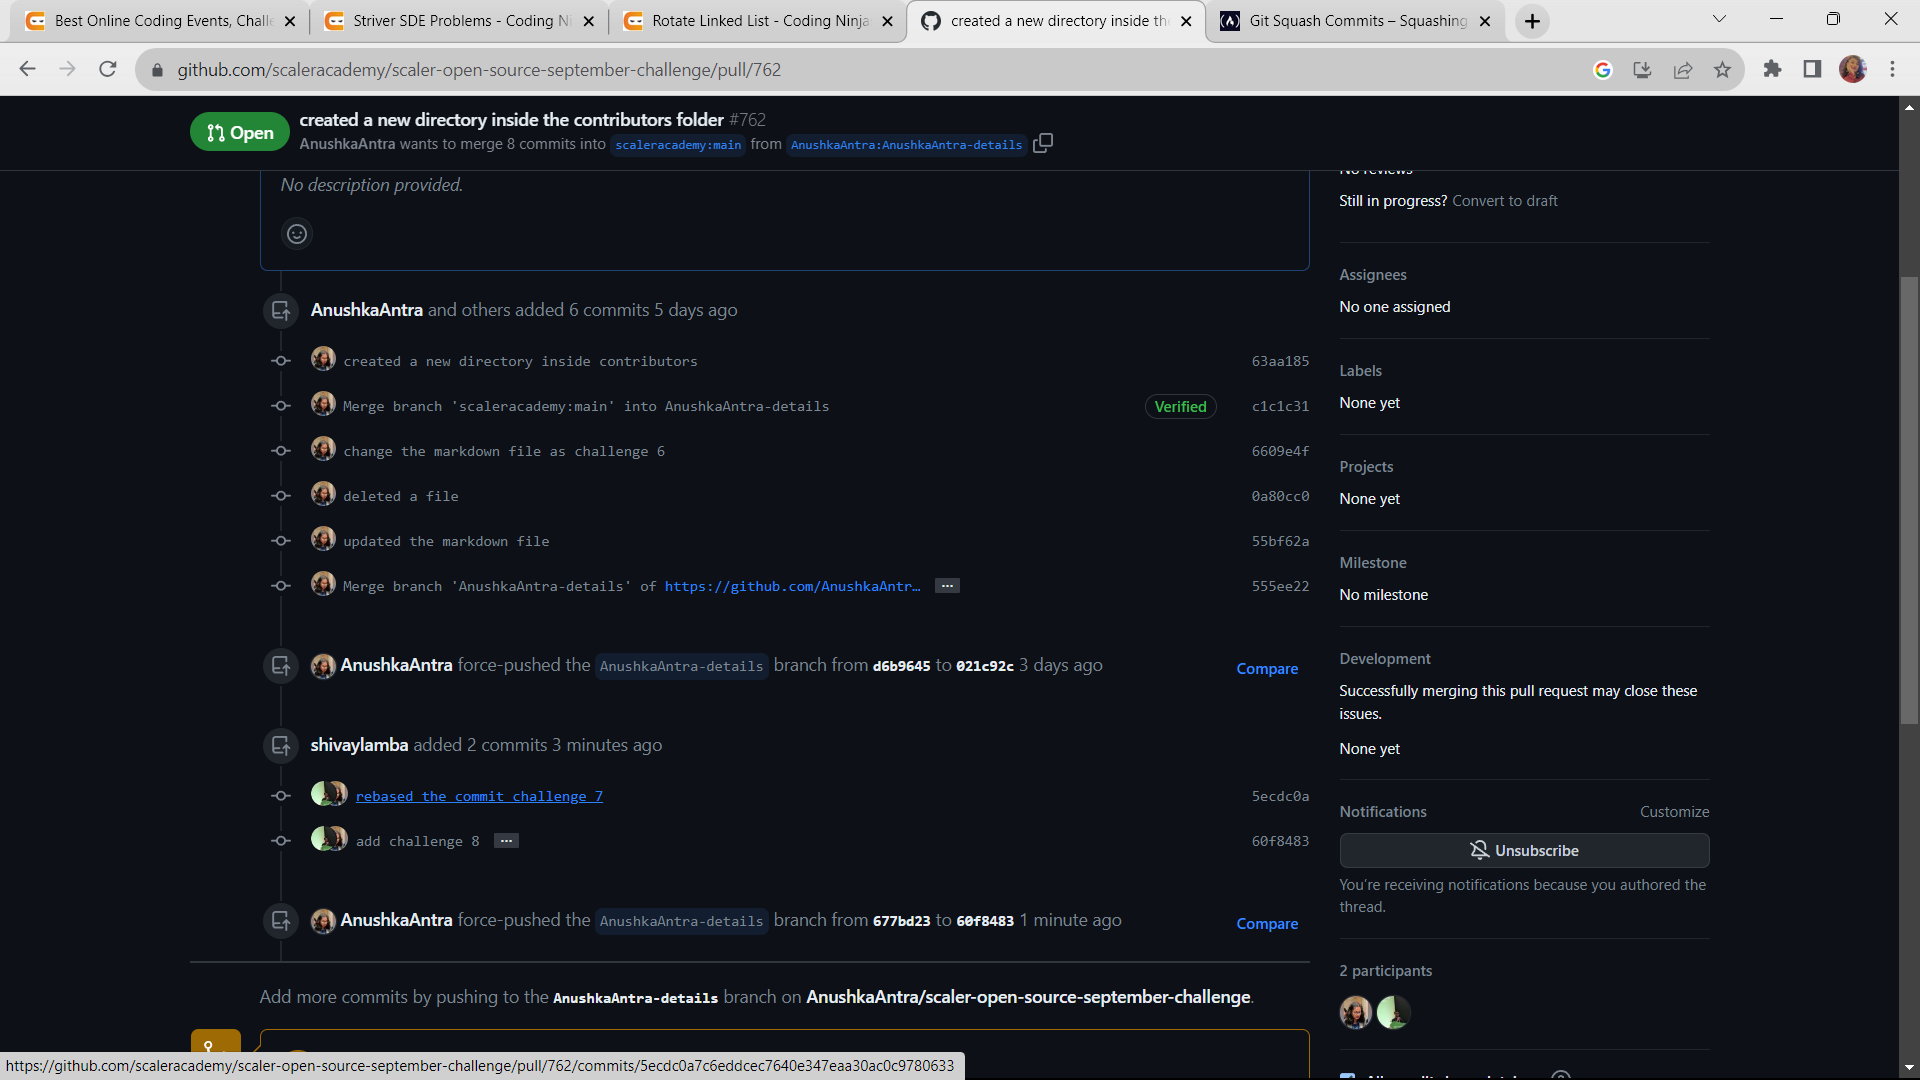Open the browser tab search chevron
This screenshot has width=1920, height=1080.
(1719, 19)
